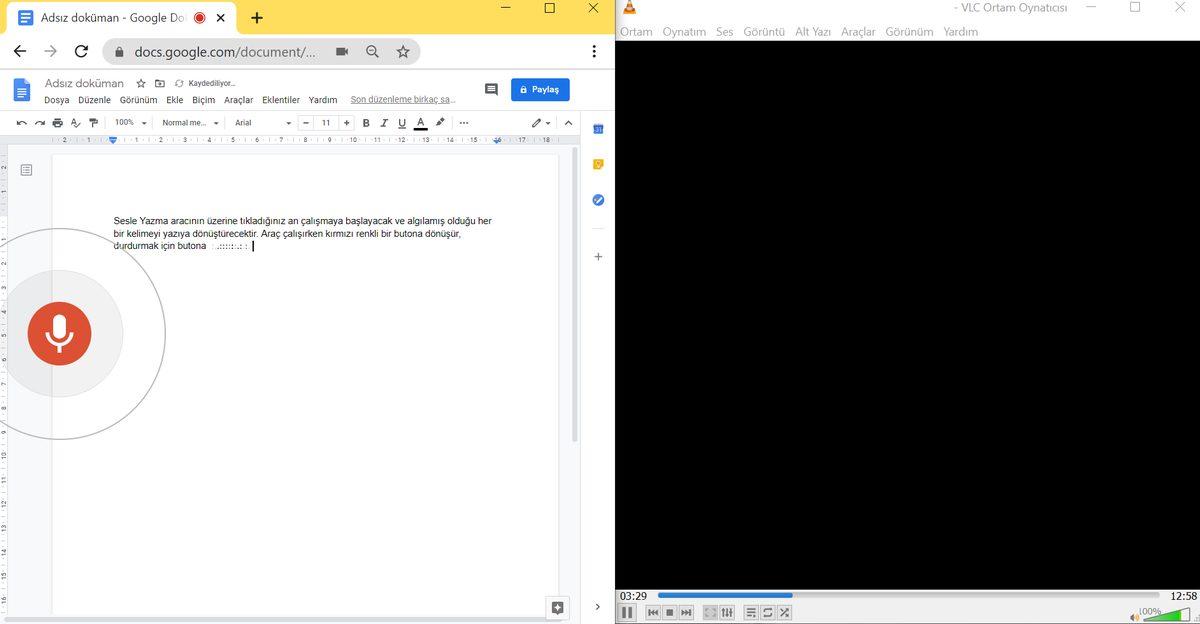Open Google Calendar in the sidebar
This screenshot has width=1200, height=624.
click(x=598, y=129)
